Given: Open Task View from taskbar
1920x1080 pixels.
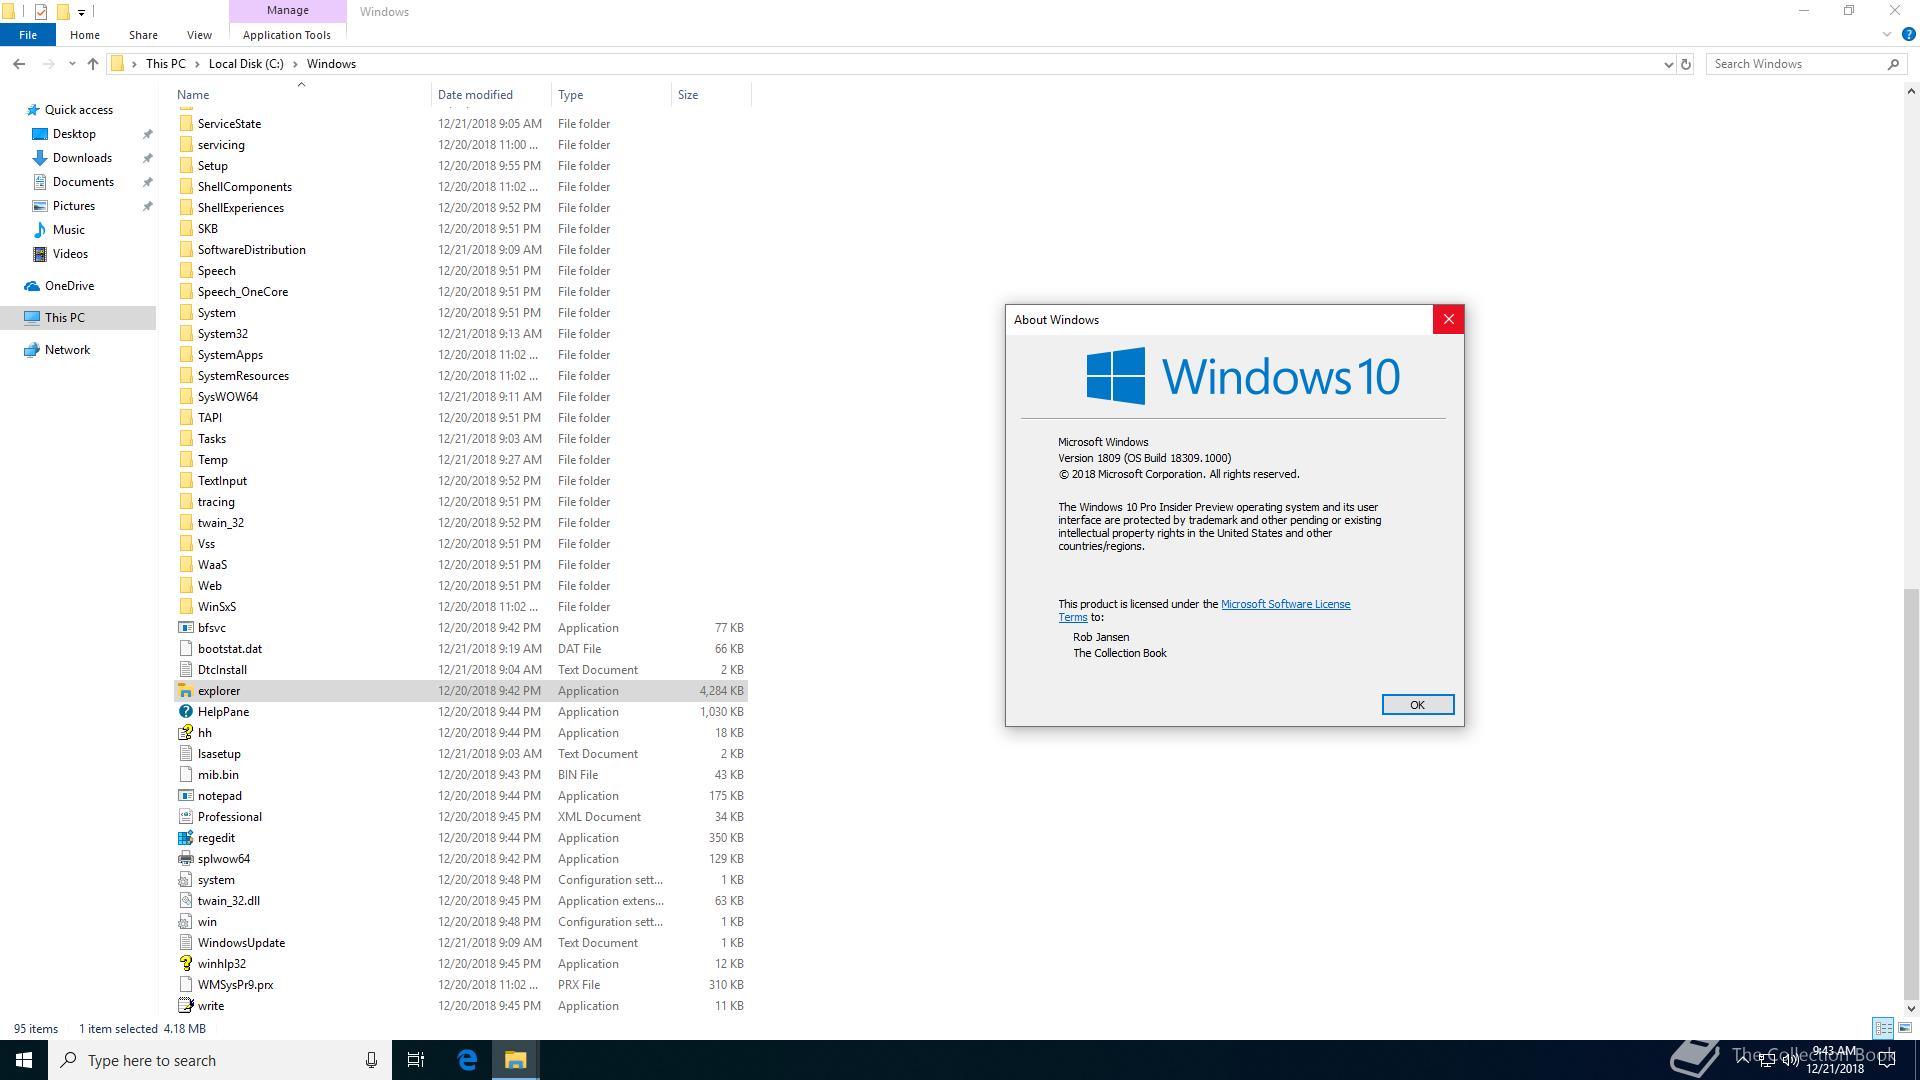Looking at the screenshot, I should [x=416, y=1060].
